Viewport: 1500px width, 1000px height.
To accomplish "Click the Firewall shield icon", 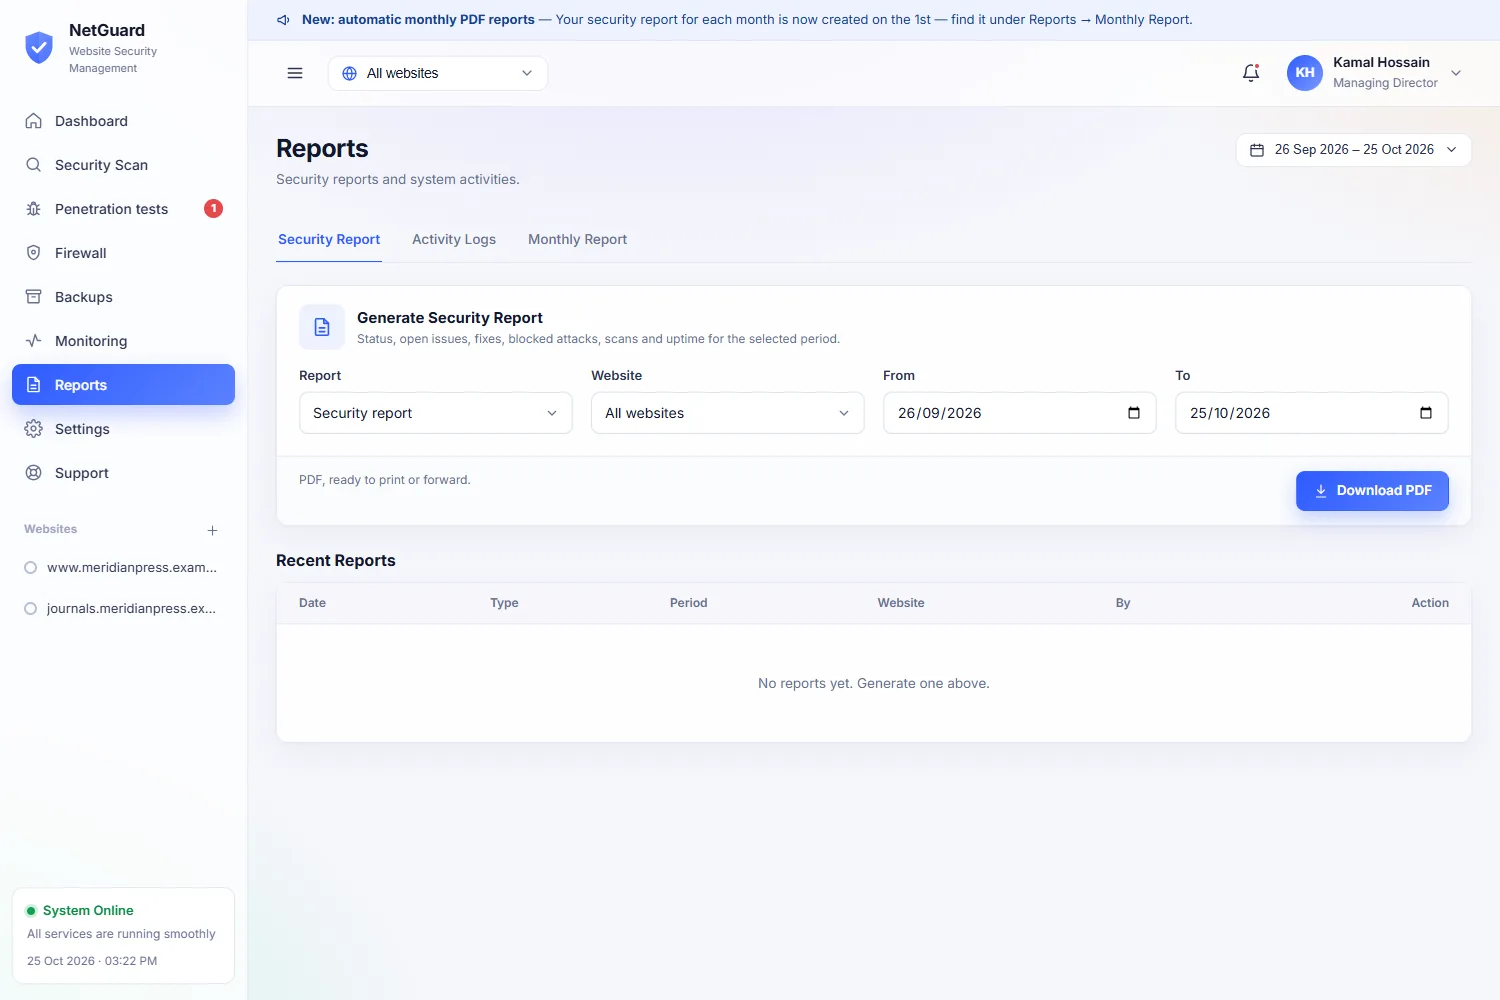I will (34, 253).
